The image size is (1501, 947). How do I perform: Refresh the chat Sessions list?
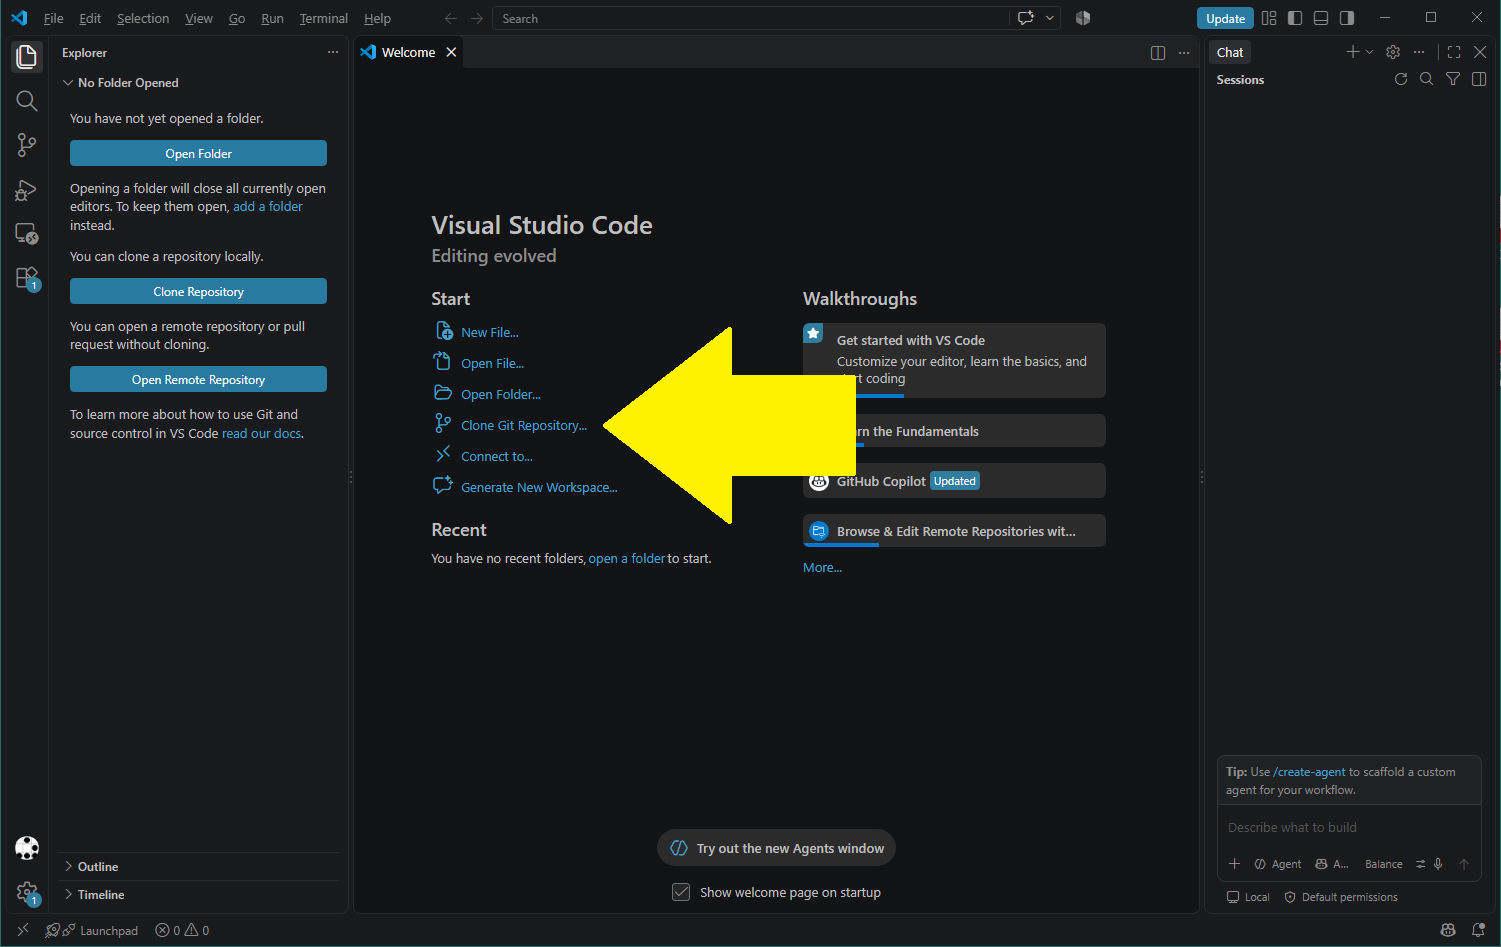coord(1401,79)
